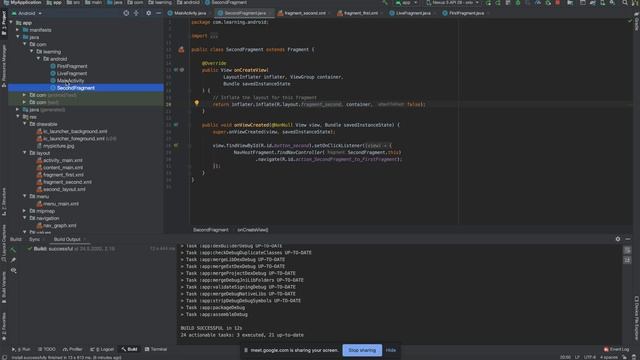
Task: Hide the Project panel with minus icon
Action: pos(158,13)
